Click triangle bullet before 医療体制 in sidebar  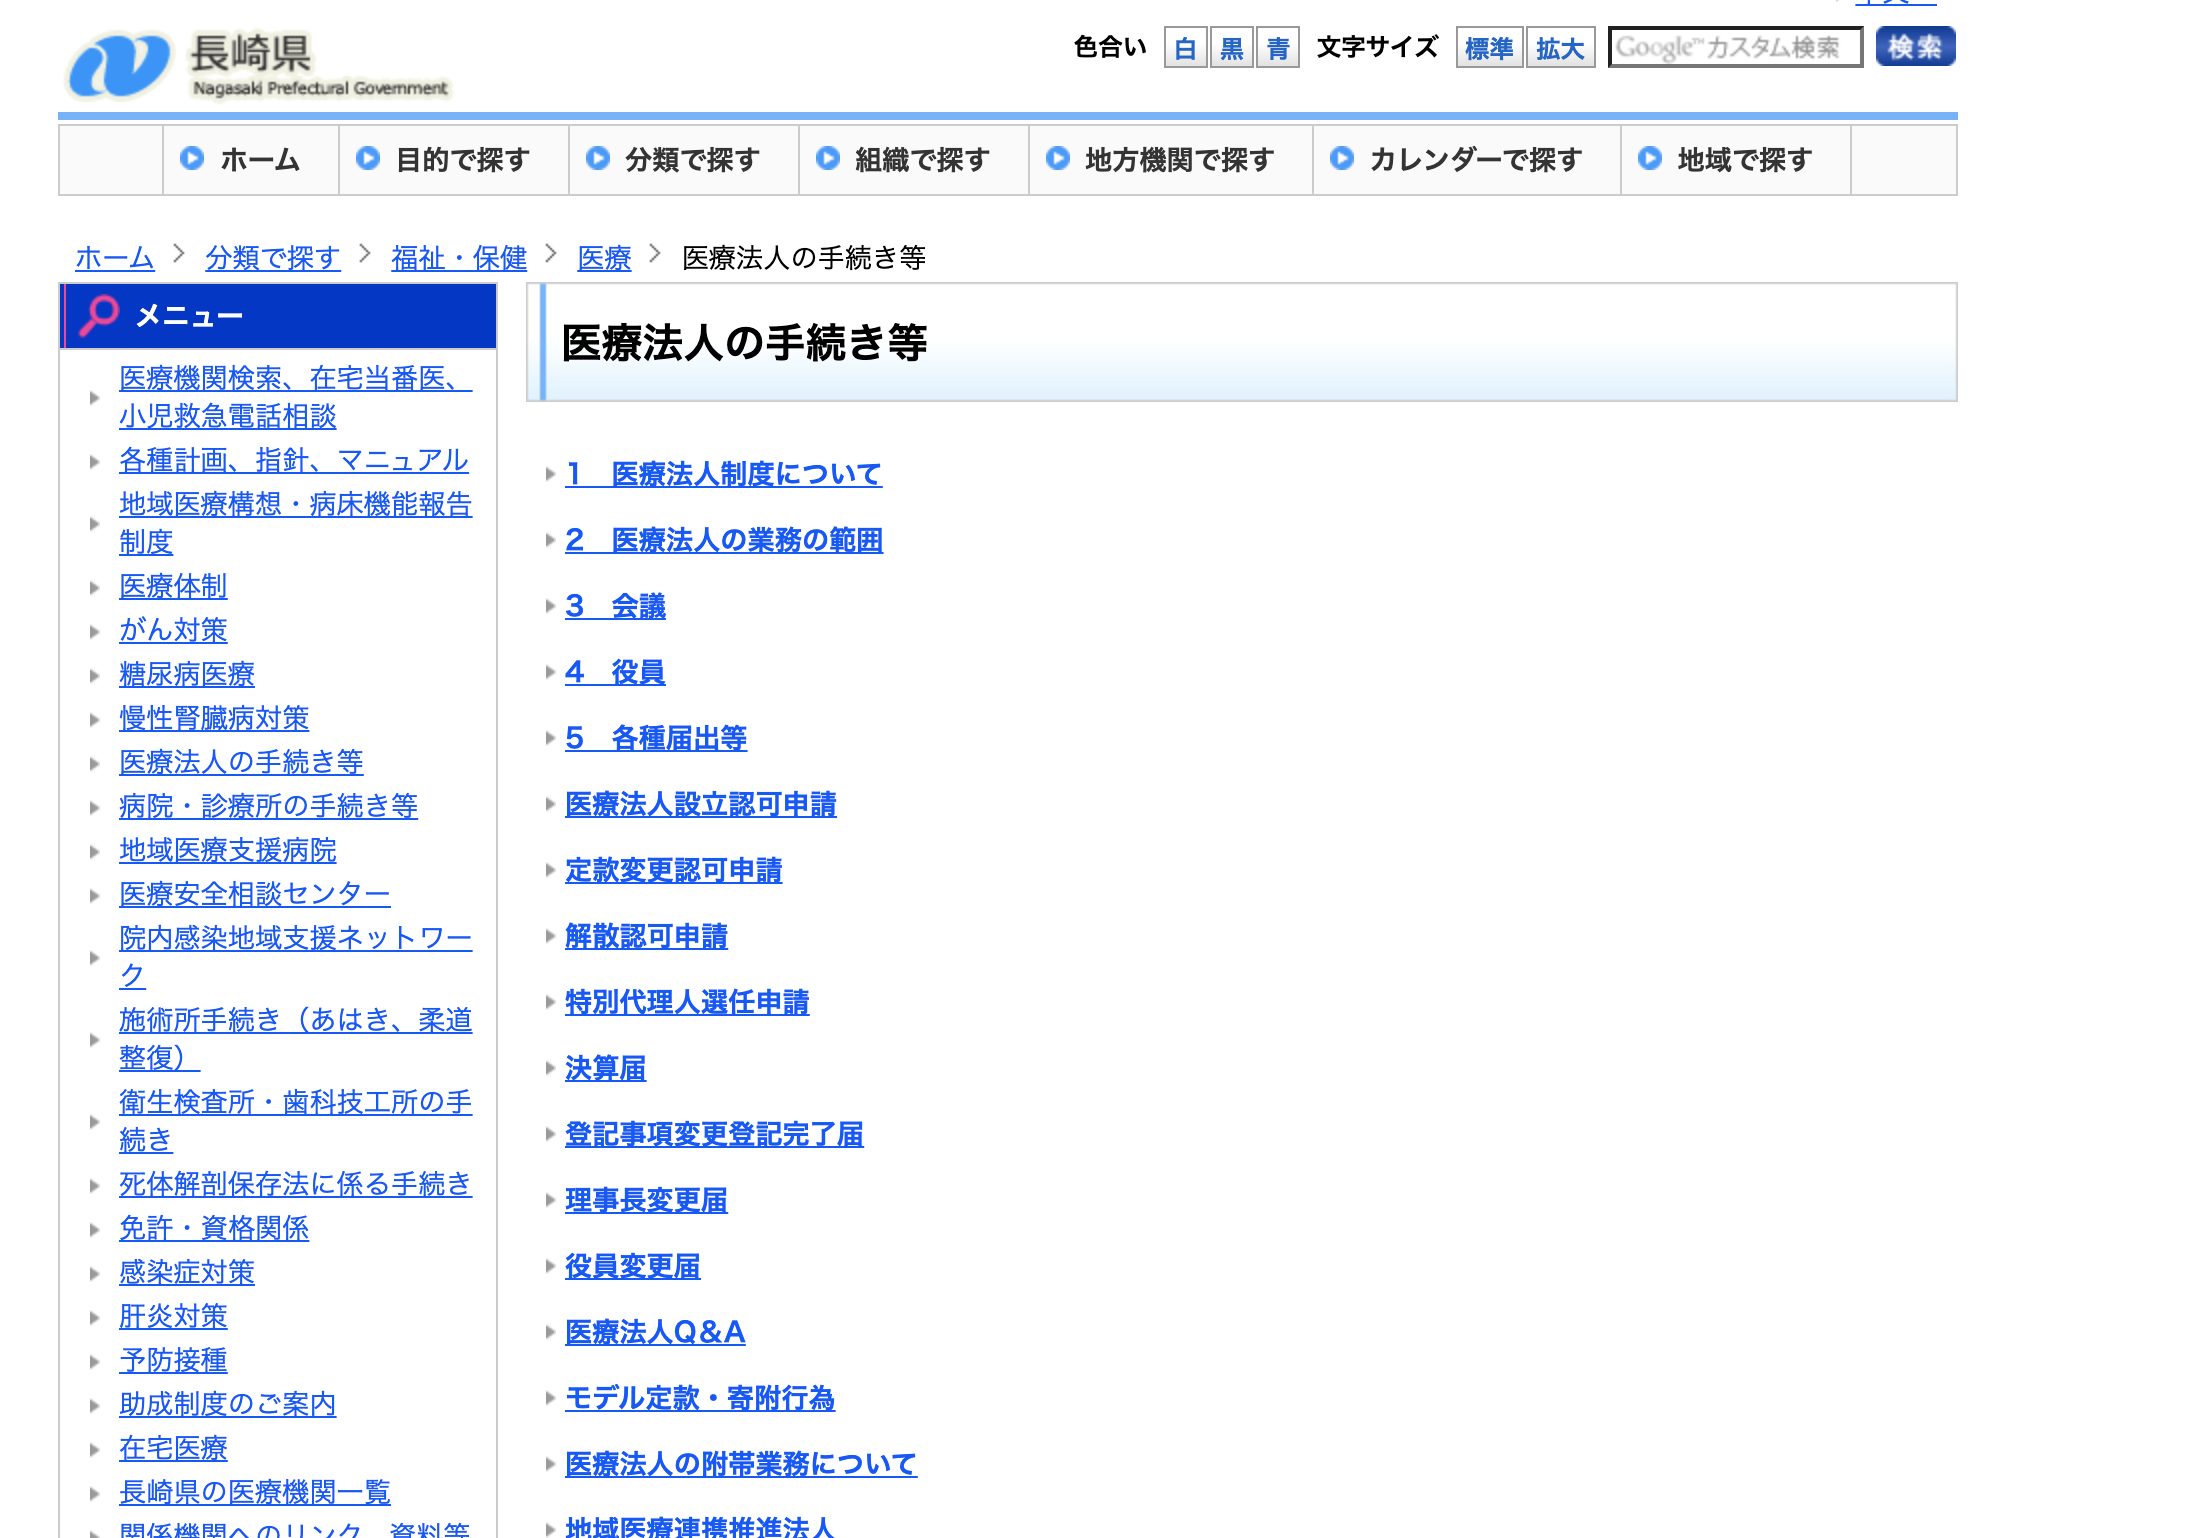click(95, 587)
